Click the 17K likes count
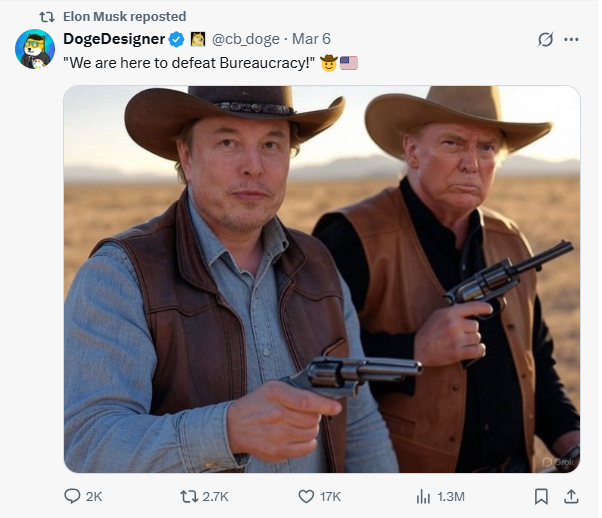Image resolution: width=602 pixels, height=518 pixels. 331,497
